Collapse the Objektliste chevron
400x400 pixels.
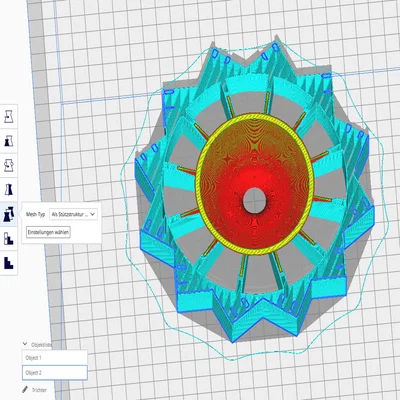pyautogui.click(x=25, y=344)
